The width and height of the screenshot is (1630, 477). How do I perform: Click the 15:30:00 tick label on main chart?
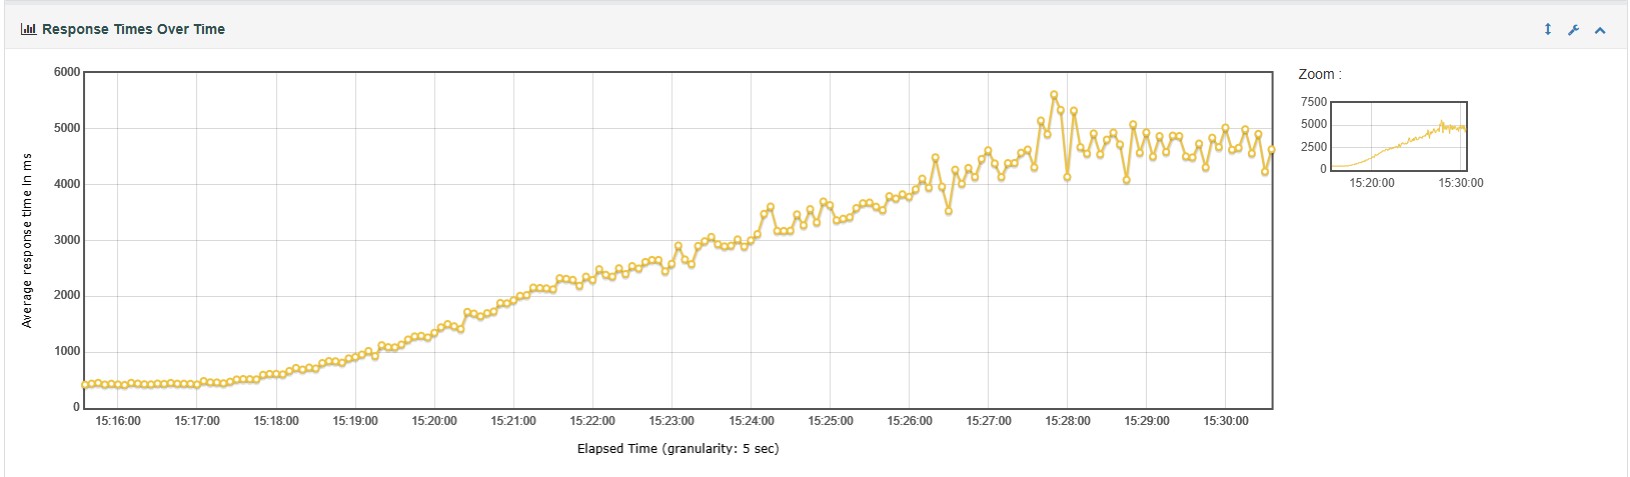point(1226,421)
